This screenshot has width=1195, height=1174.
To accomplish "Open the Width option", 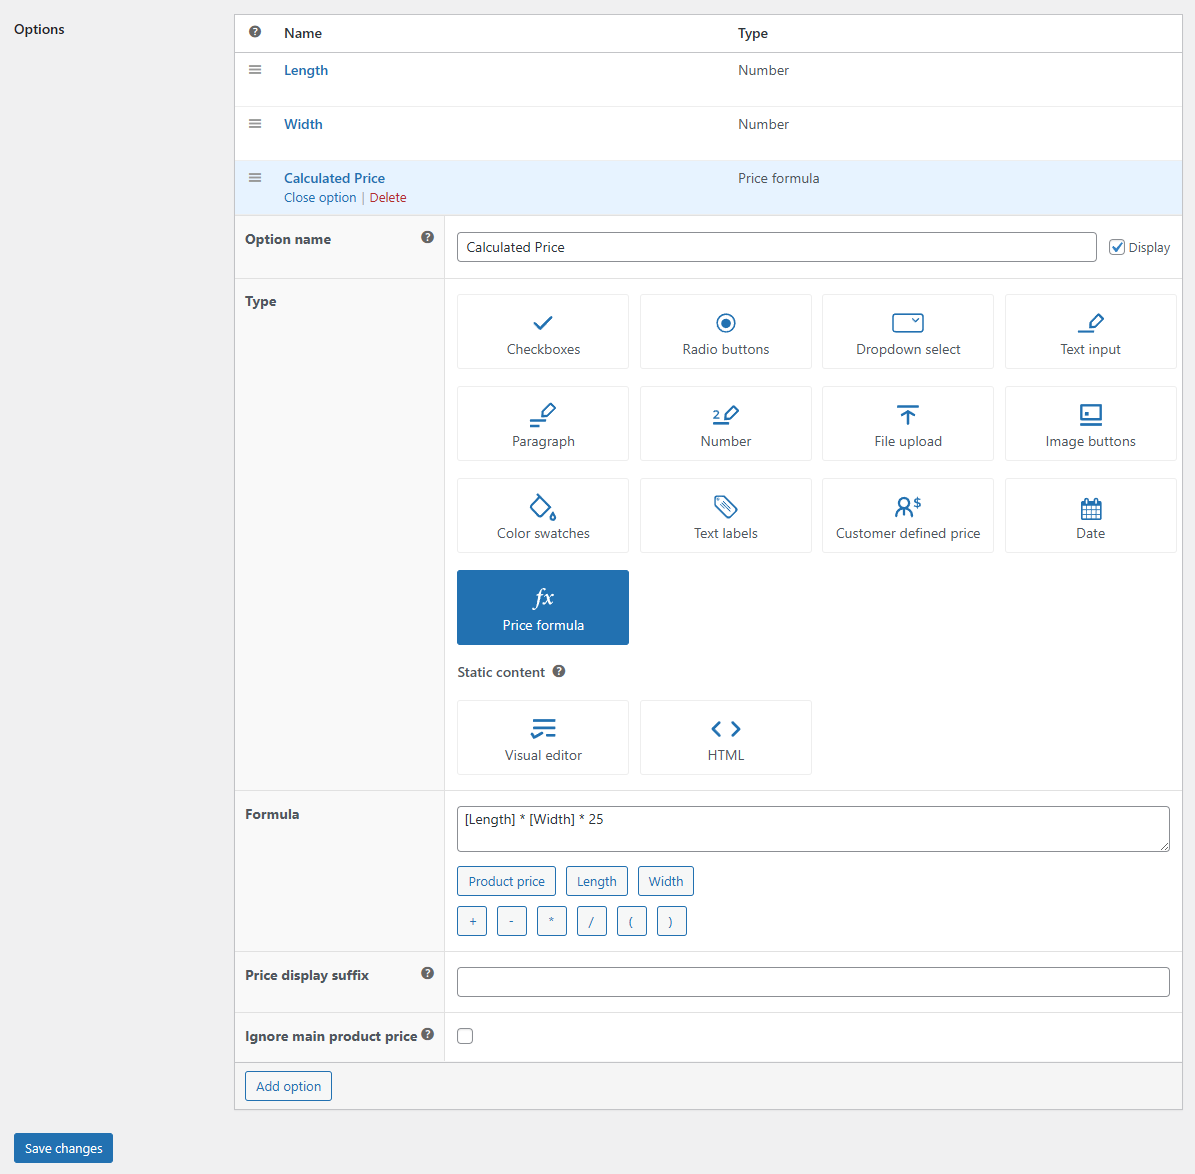I will point(303,124).
